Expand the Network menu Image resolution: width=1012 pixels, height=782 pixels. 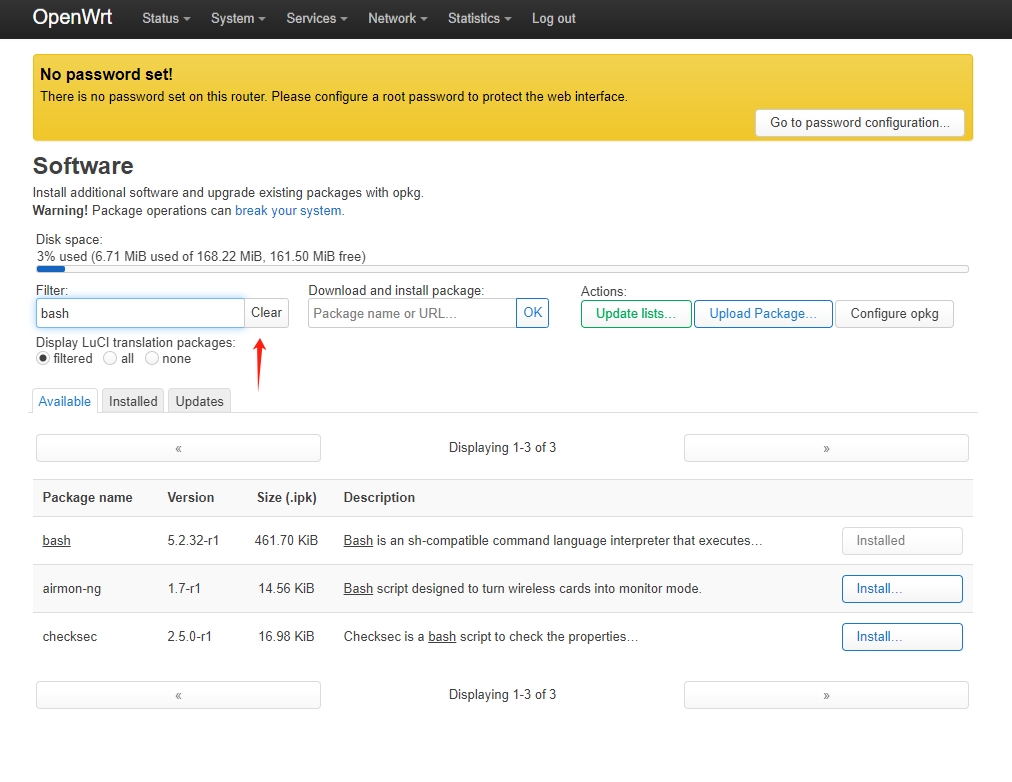398,19
